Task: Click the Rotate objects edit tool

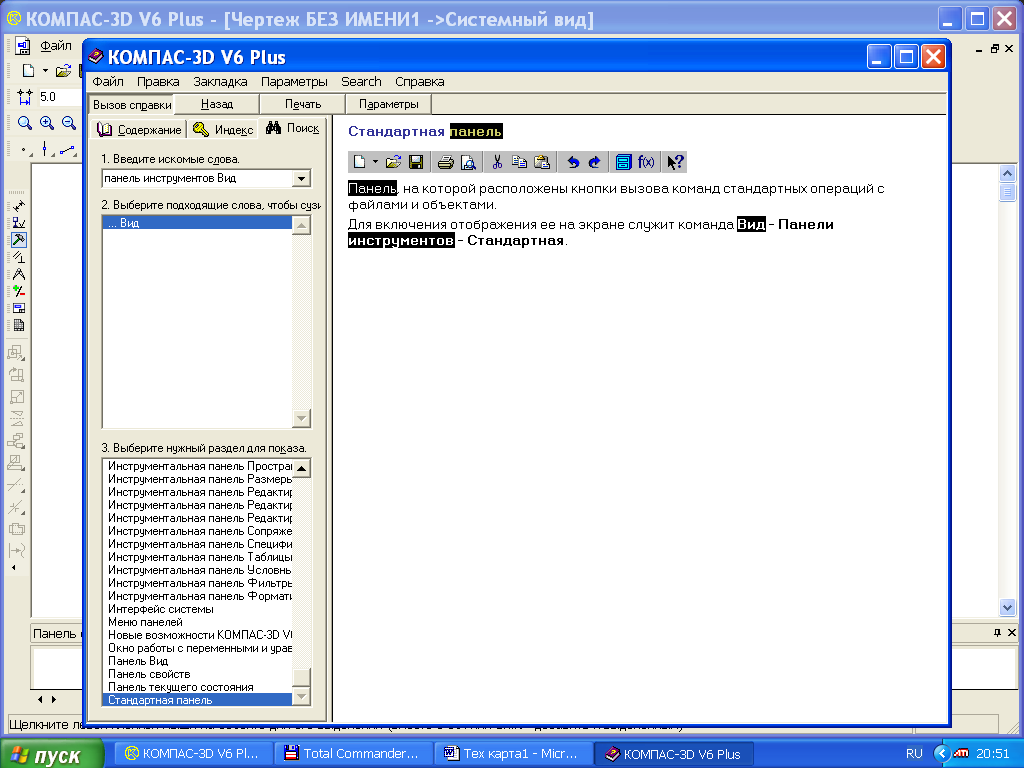Action: pos(16,376)
